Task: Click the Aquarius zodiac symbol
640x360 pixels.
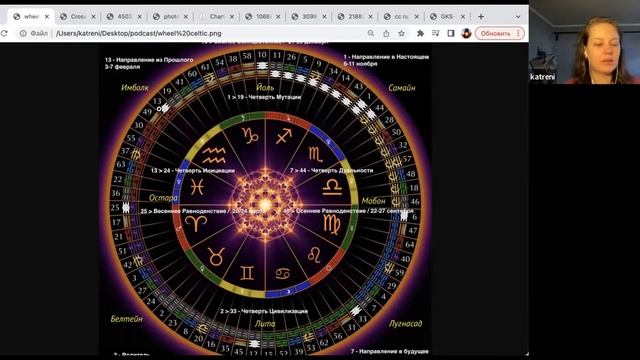Action: 214,156
